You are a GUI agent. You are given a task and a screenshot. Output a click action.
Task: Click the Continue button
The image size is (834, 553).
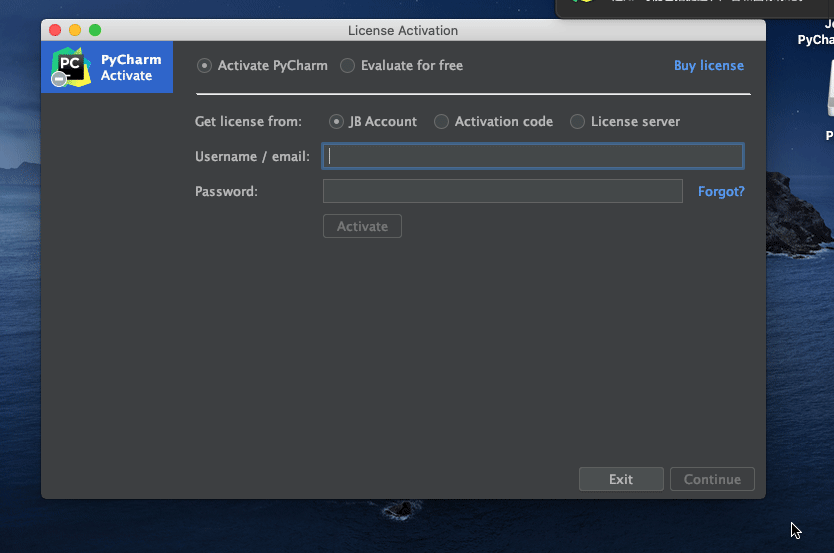point(712,479)
